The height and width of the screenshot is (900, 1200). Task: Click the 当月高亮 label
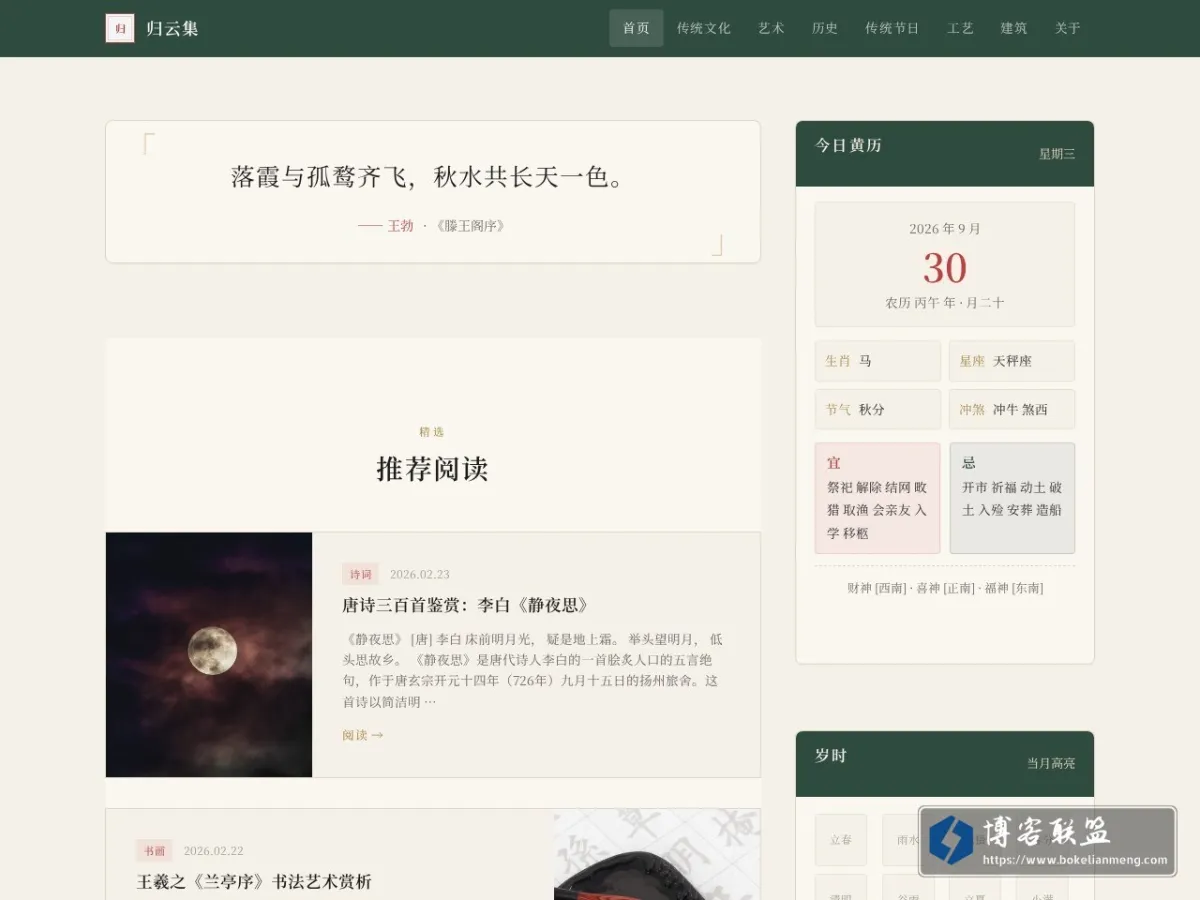(x=1051, y=763)
